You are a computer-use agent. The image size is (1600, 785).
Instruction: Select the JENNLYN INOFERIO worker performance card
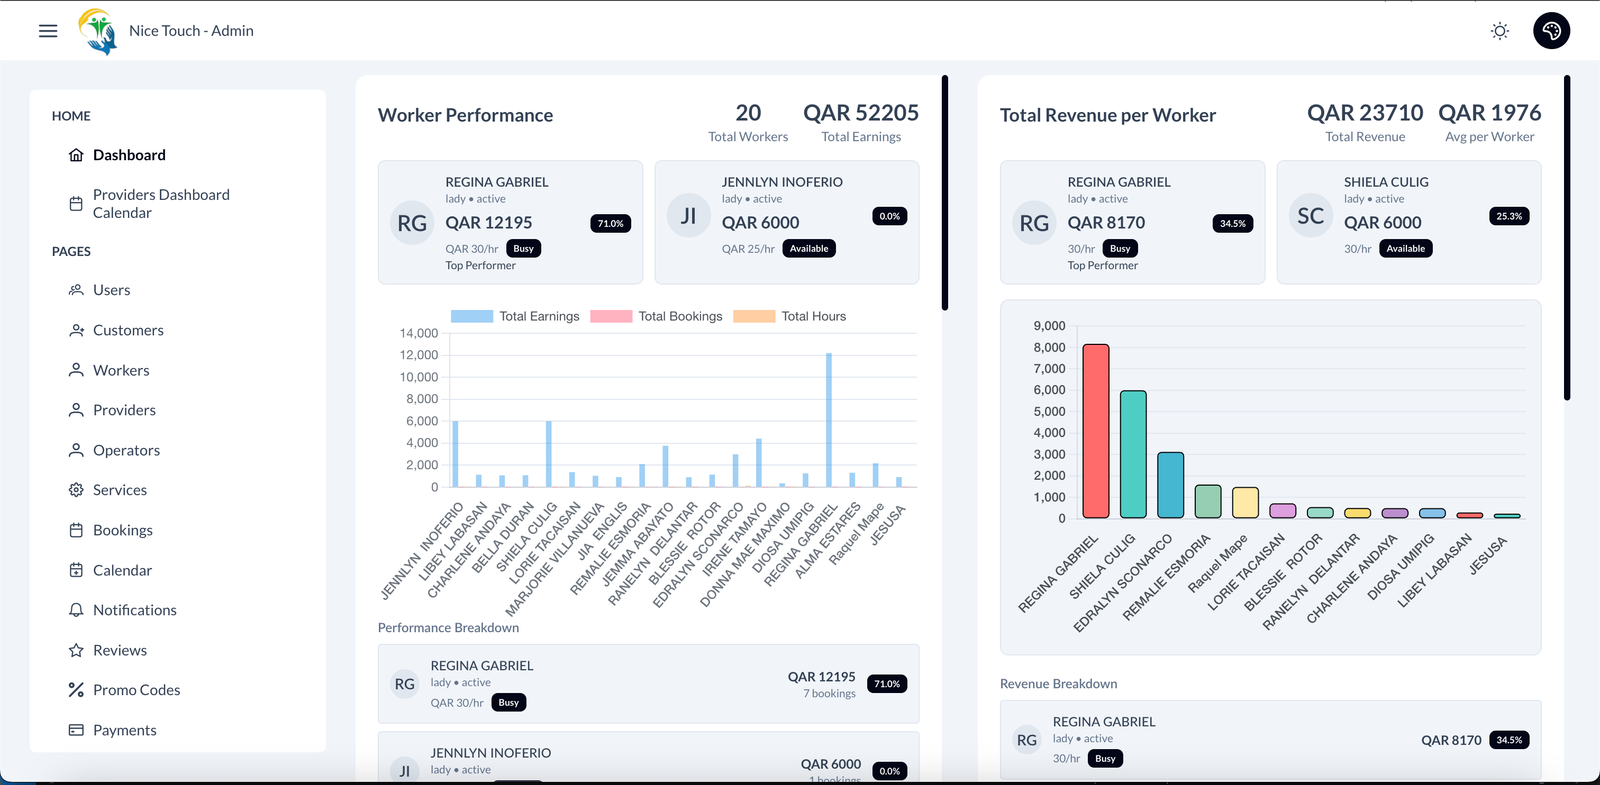coord(786,222)
